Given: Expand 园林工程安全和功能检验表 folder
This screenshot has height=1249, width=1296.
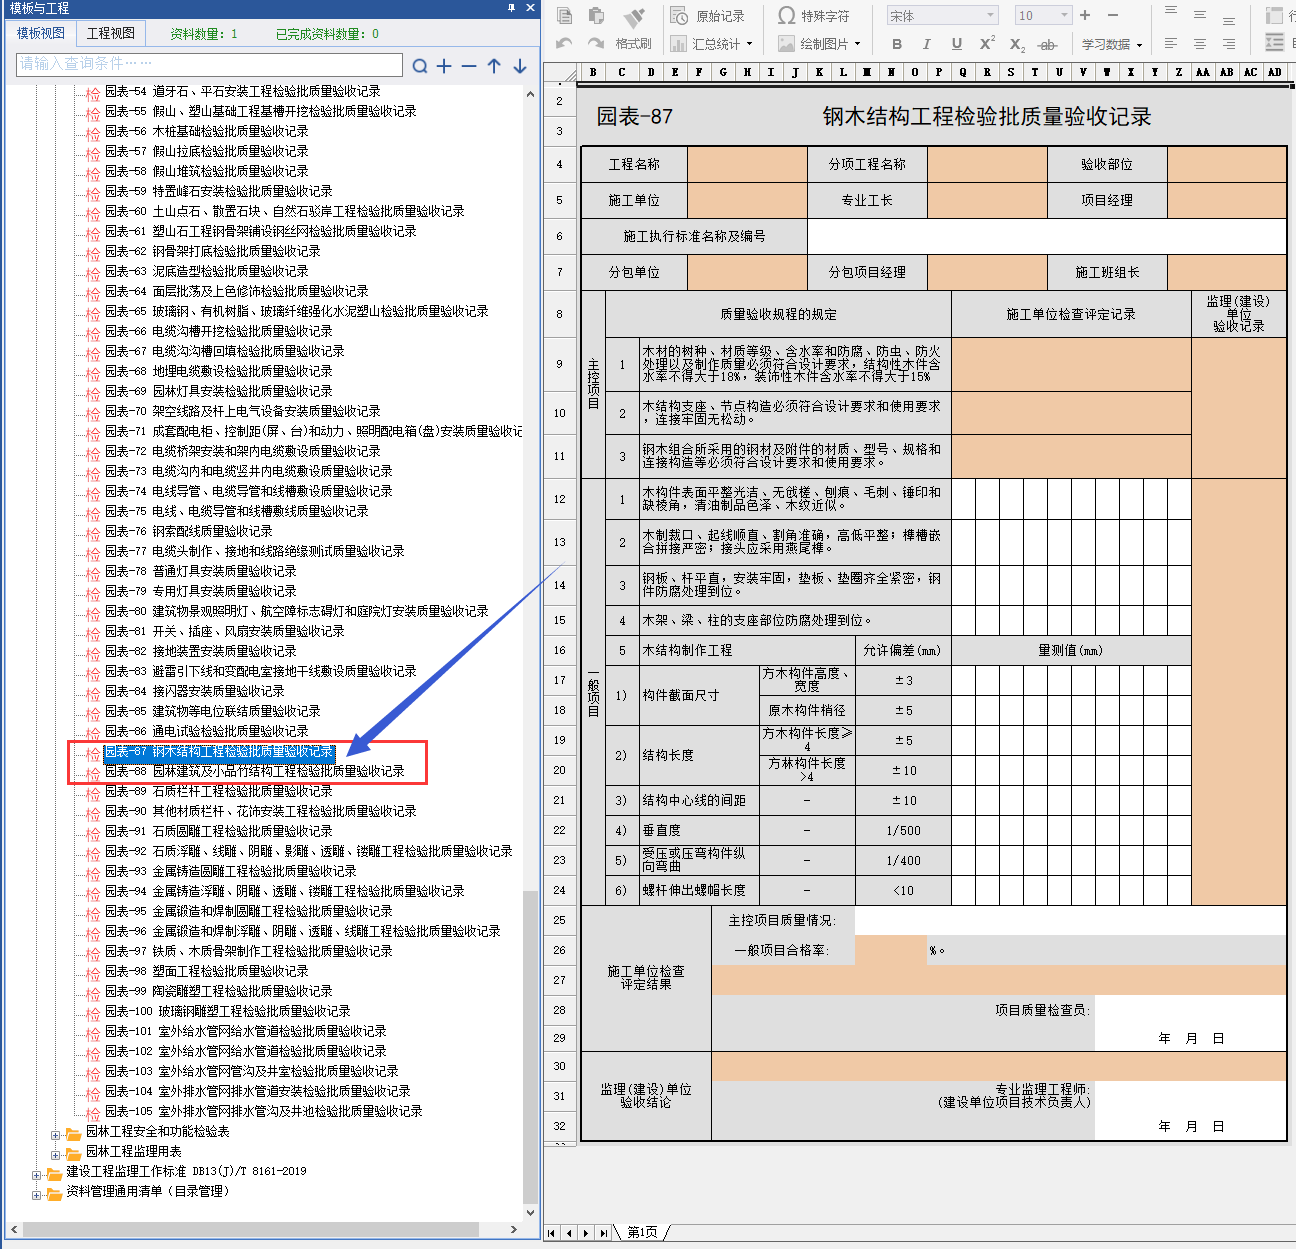Looking at the screenshot, I should click(x=56, y=1134).
